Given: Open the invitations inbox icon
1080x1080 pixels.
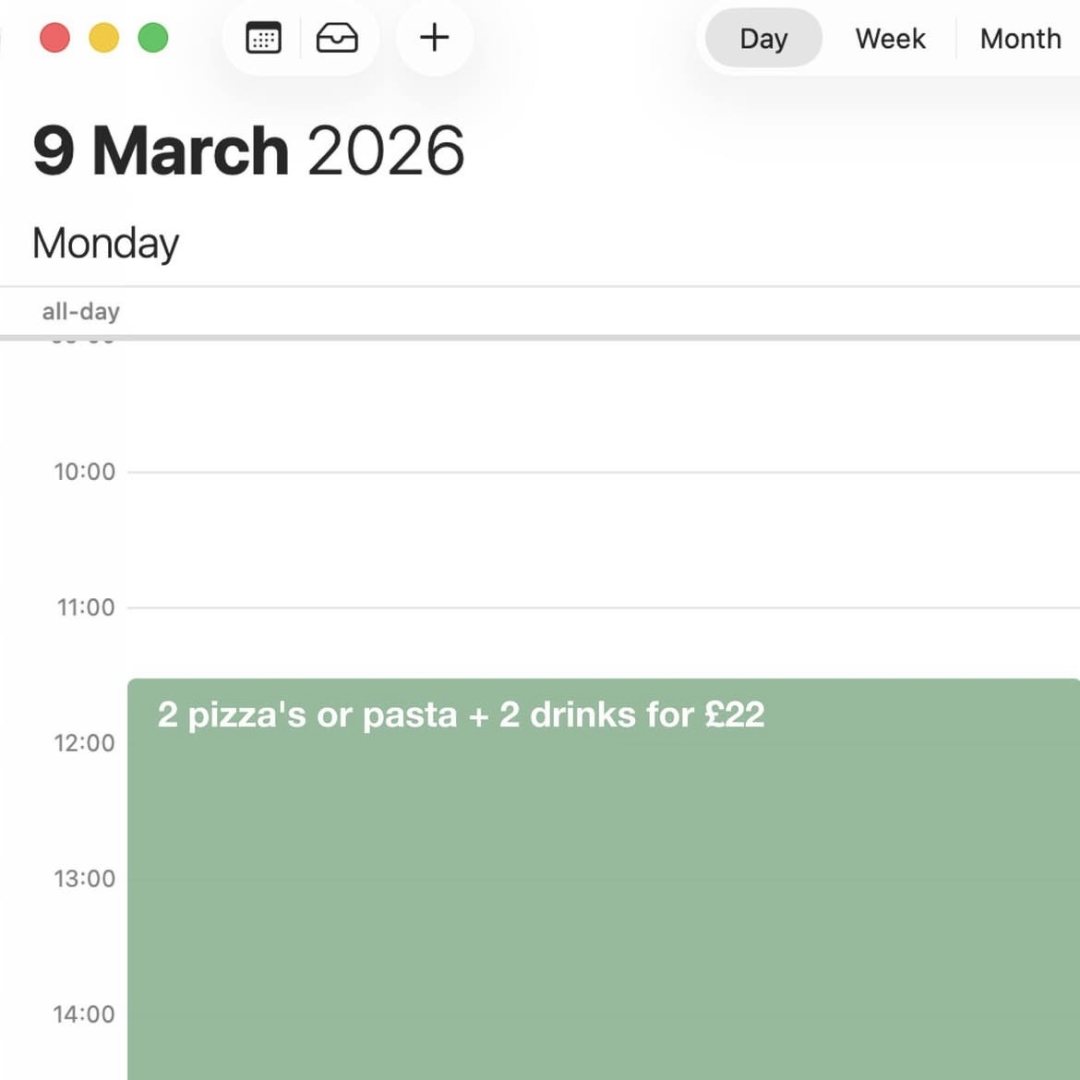Looking at the screenshot, I should pos(337,38).
